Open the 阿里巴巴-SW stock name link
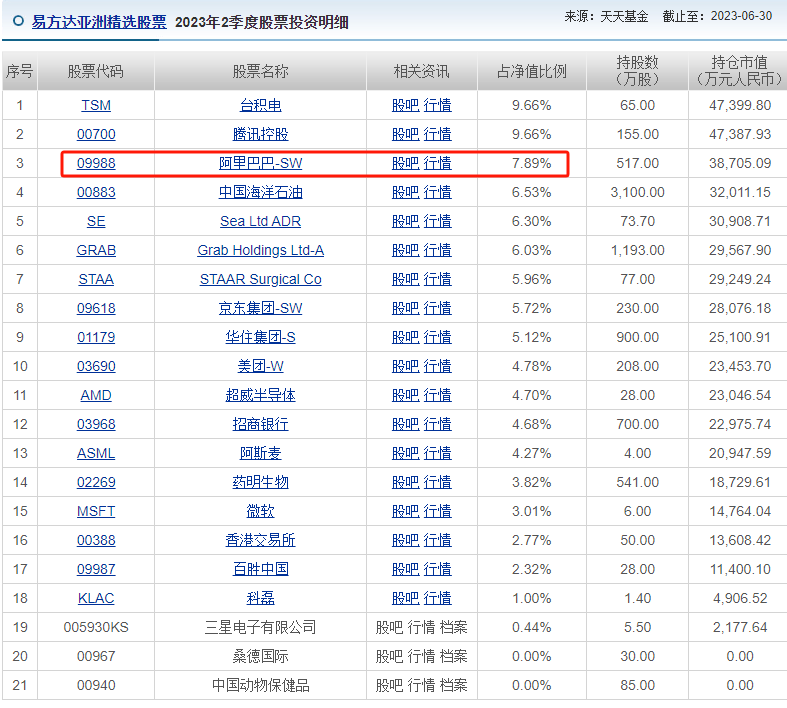The image size is (787, 708). 260,164
